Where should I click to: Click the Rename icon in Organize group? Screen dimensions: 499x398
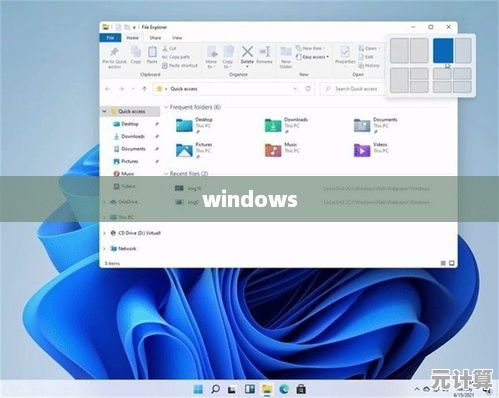point(264,52)
